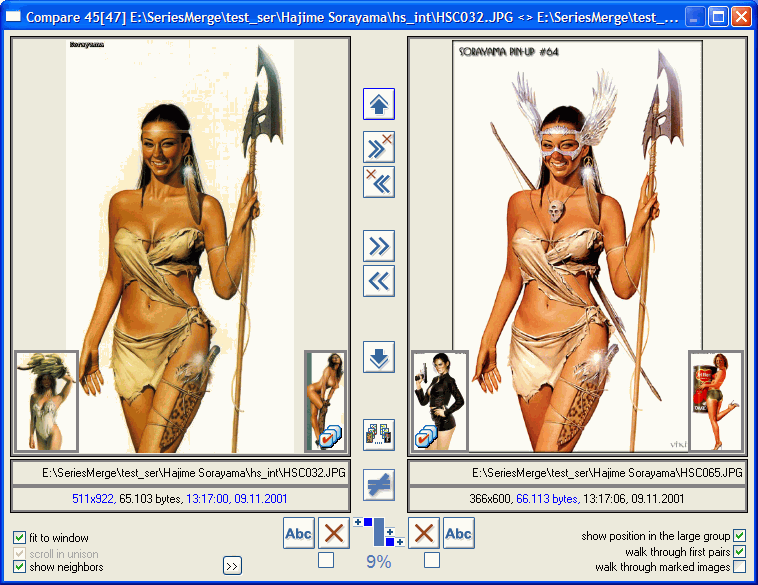Click the plain double right chevron button

pyautogui.click(x=379, y=246)
